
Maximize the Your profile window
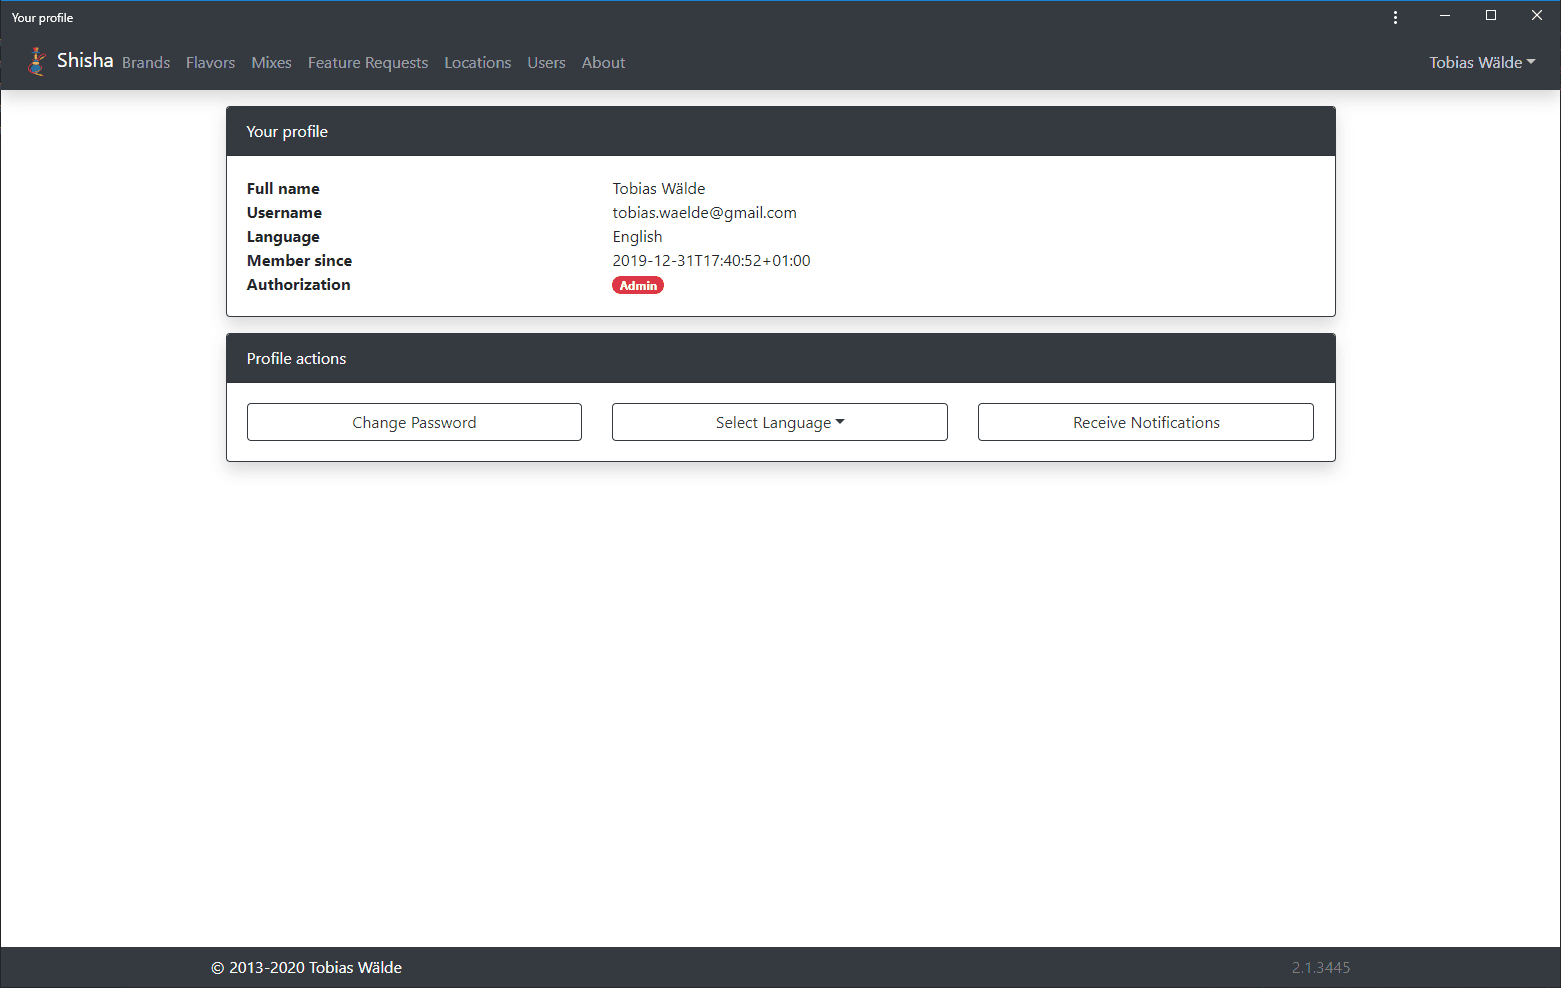pyautogui.click(x=1491, y=16)
